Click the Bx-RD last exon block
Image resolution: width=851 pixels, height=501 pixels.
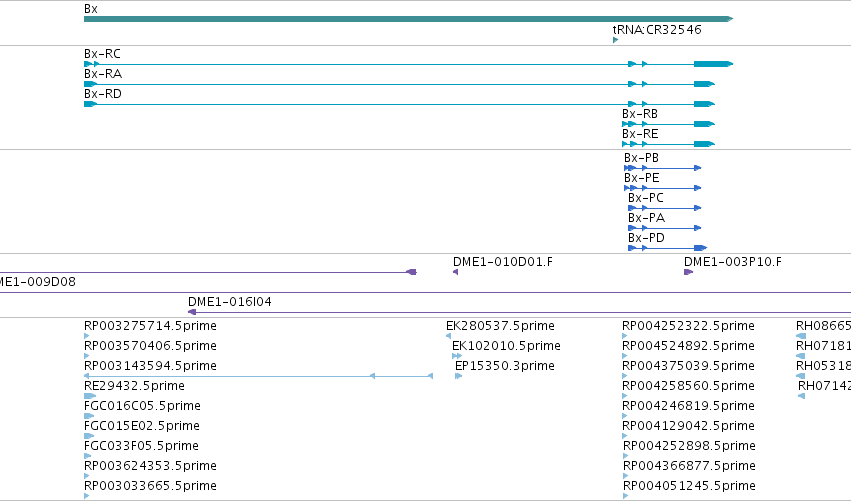coord(704,104)
